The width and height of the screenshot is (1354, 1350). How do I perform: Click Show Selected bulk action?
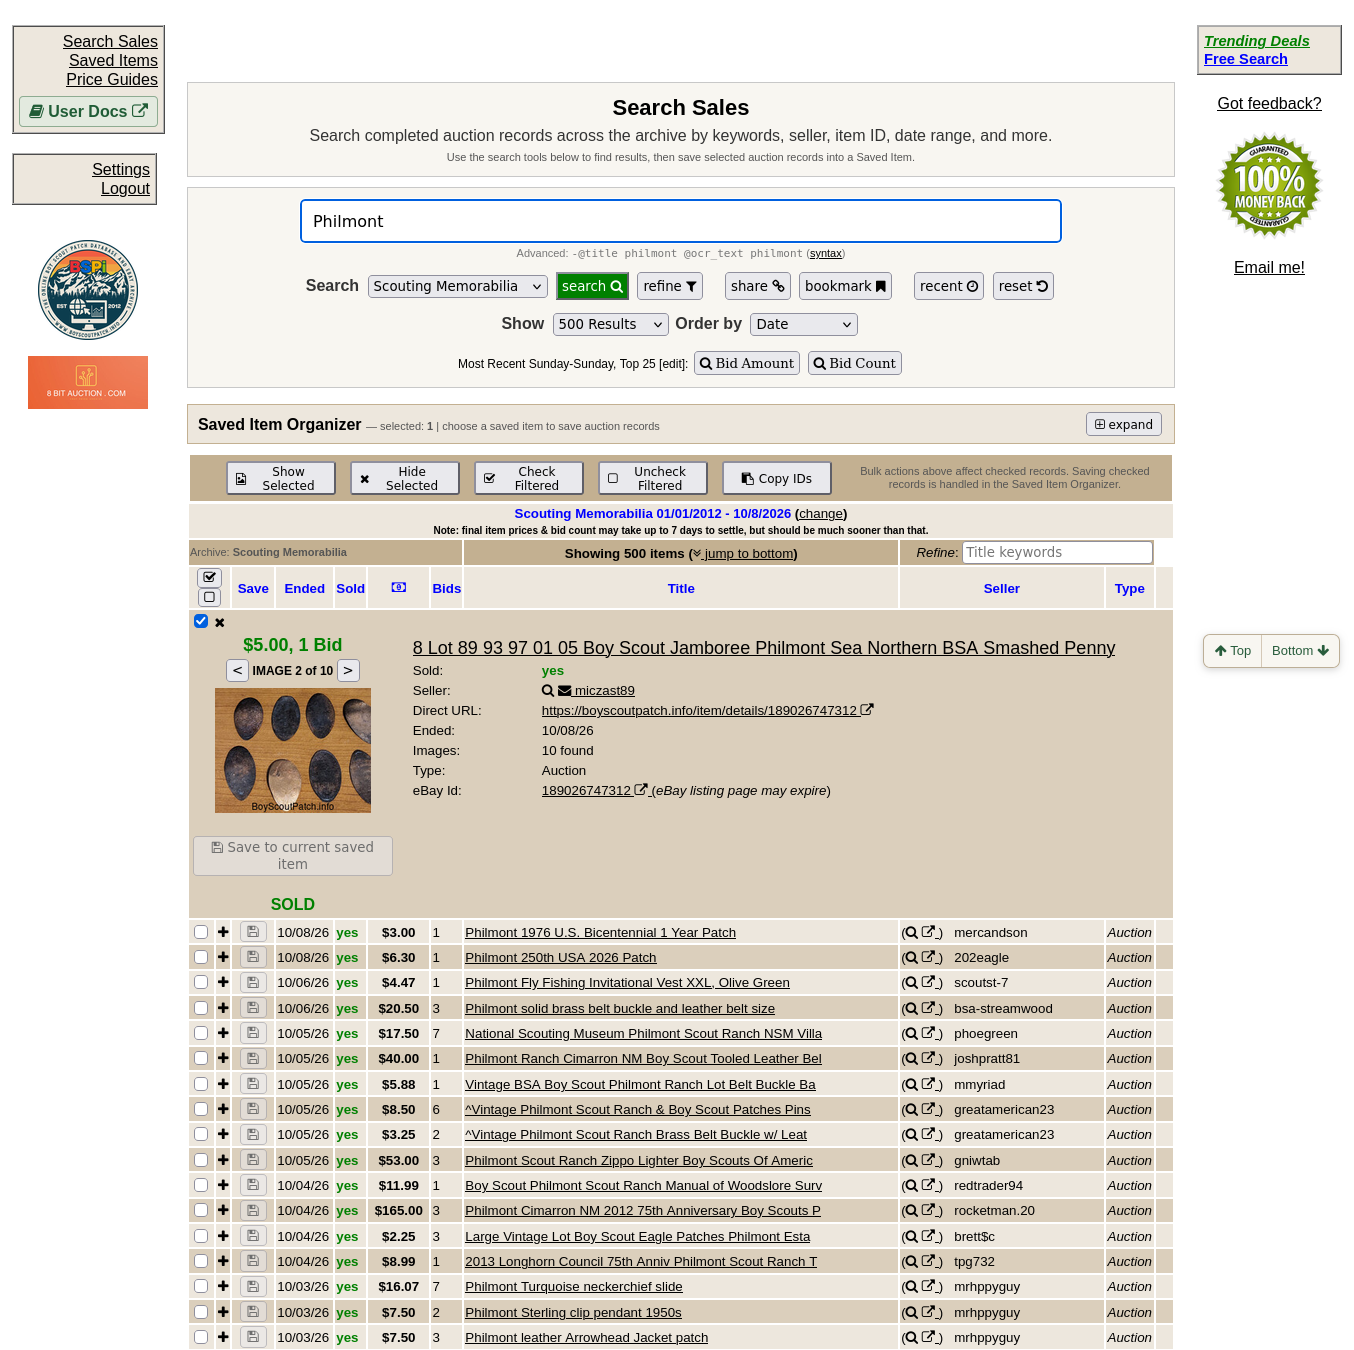click(281, 478)
